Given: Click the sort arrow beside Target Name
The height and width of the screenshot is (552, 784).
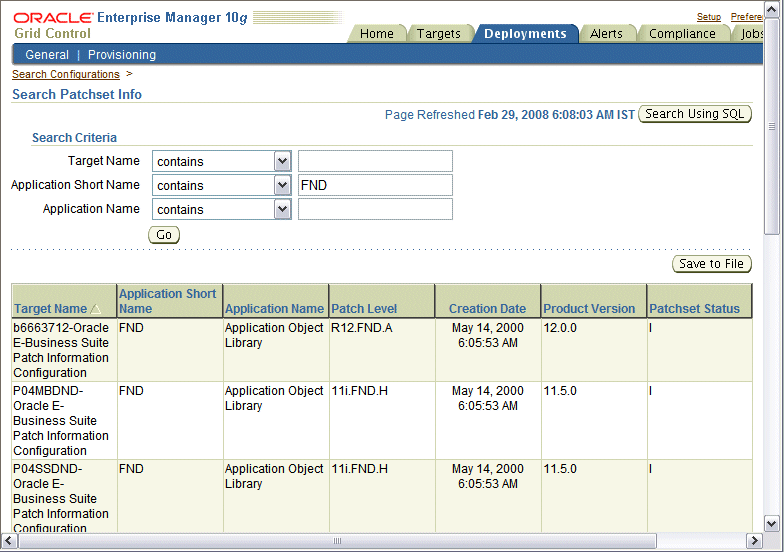Looking at the screenshot, I should 96,309.
